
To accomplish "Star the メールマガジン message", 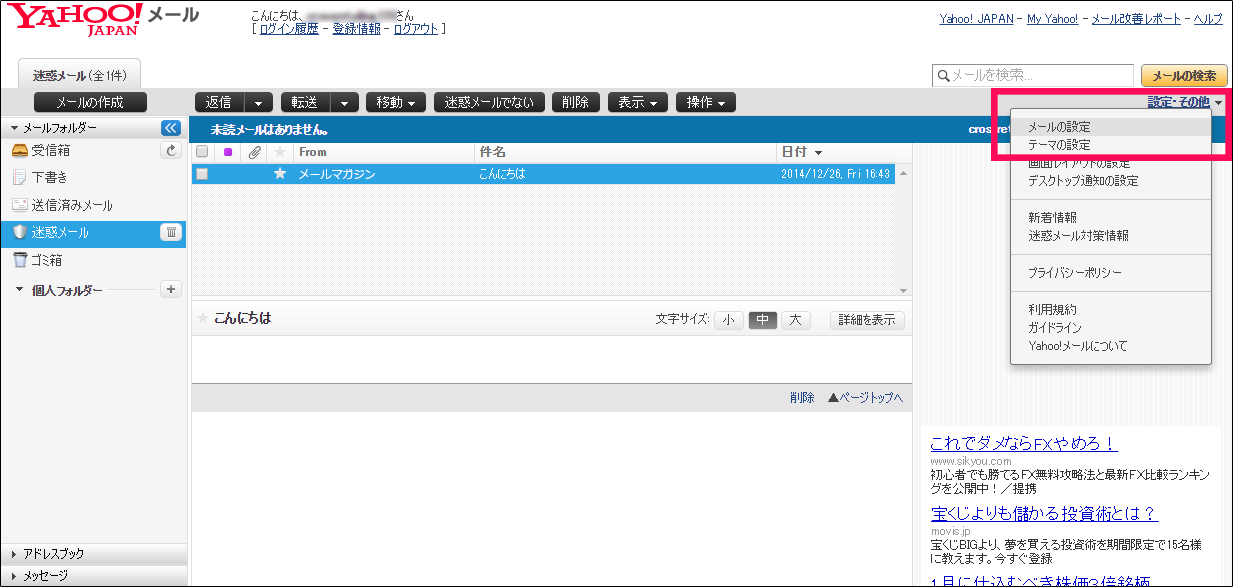I will tap(280, 174).
